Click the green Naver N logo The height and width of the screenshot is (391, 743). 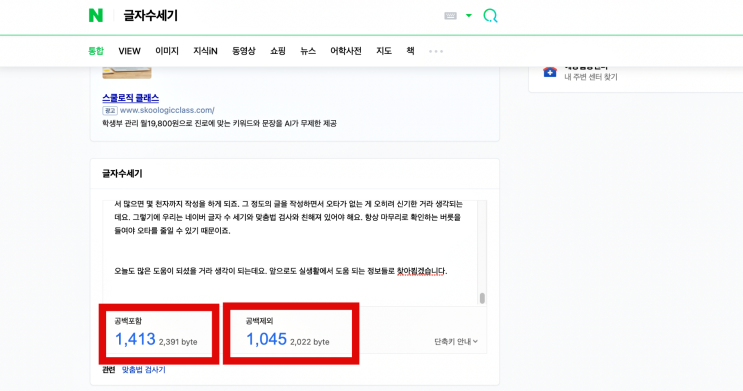(x=96, y=16)
